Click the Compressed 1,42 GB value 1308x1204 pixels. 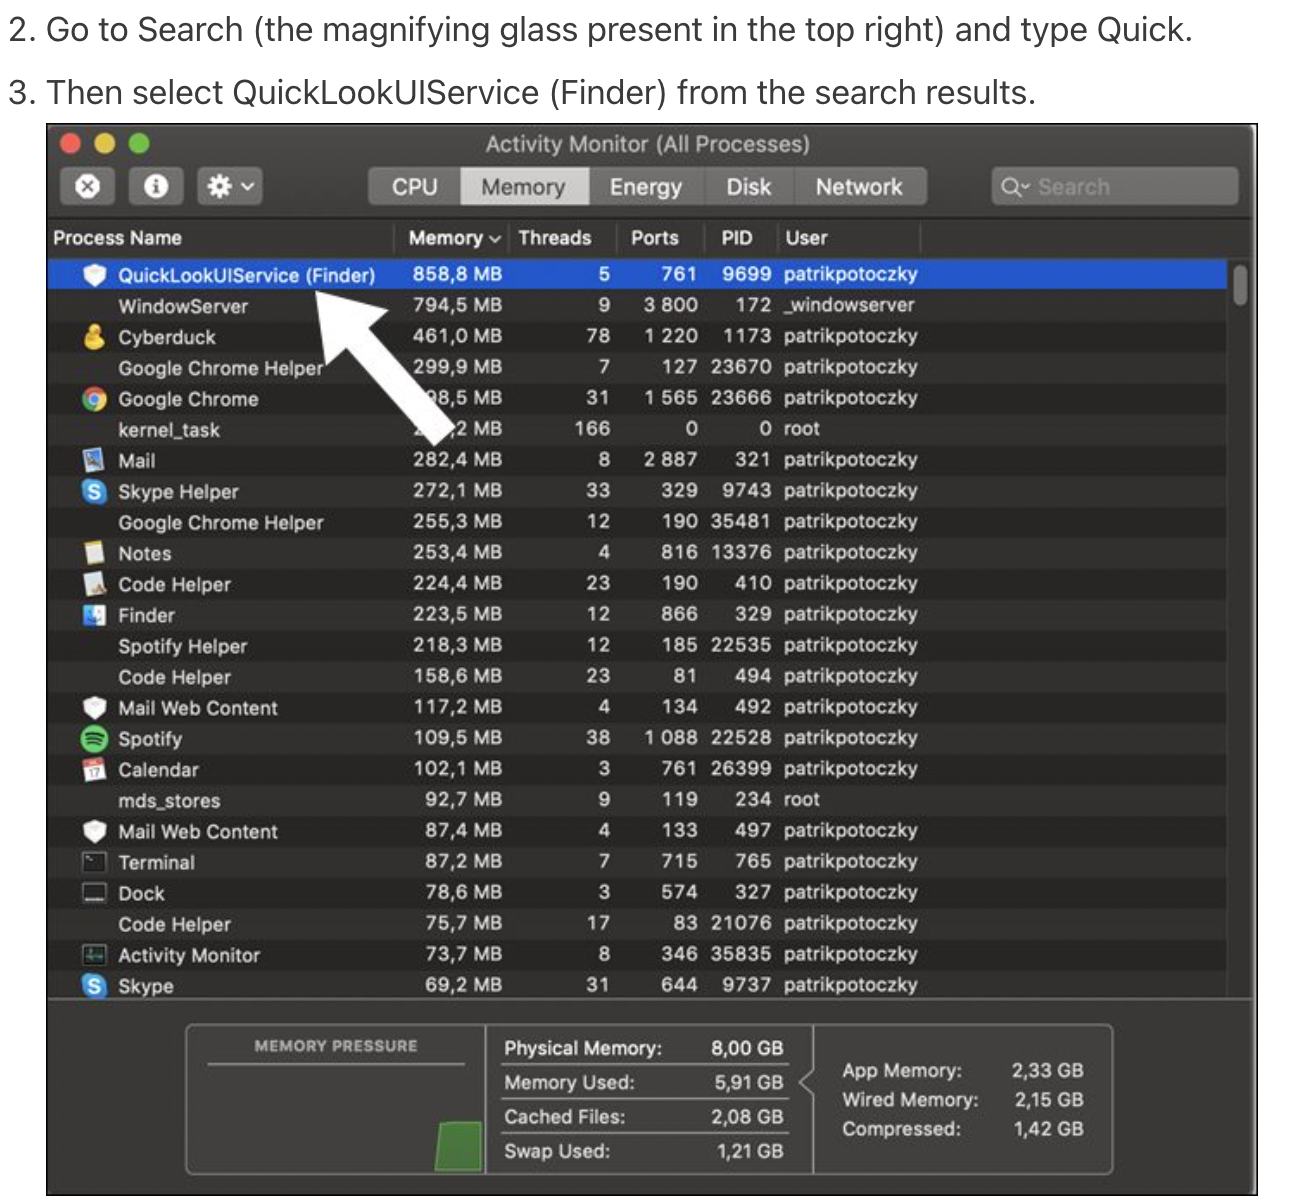pyautogui.click(x=1049, y=1128)
